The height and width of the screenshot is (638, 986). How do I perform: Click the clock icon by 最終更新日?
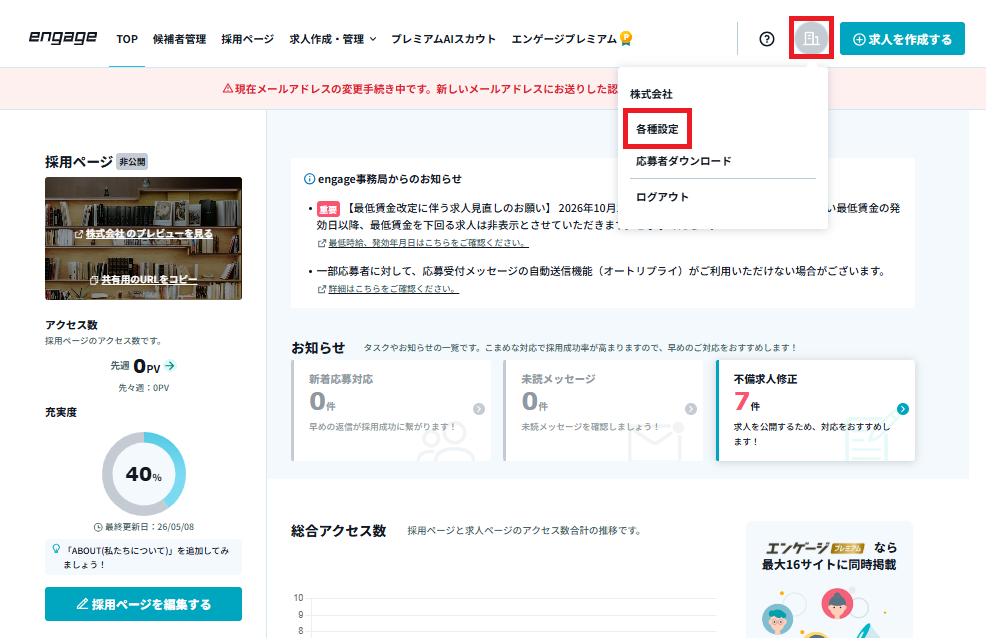click(x=98, y=527)
